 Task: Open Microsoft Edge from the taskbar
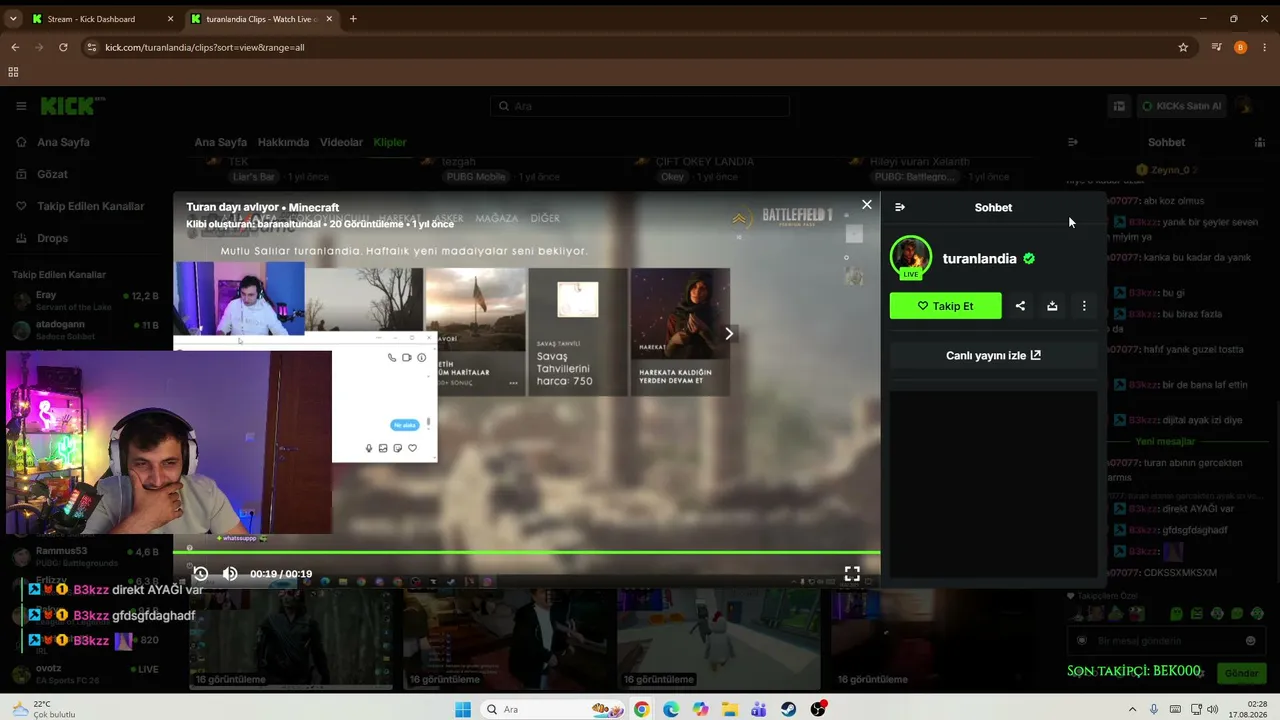pos(670,709)
